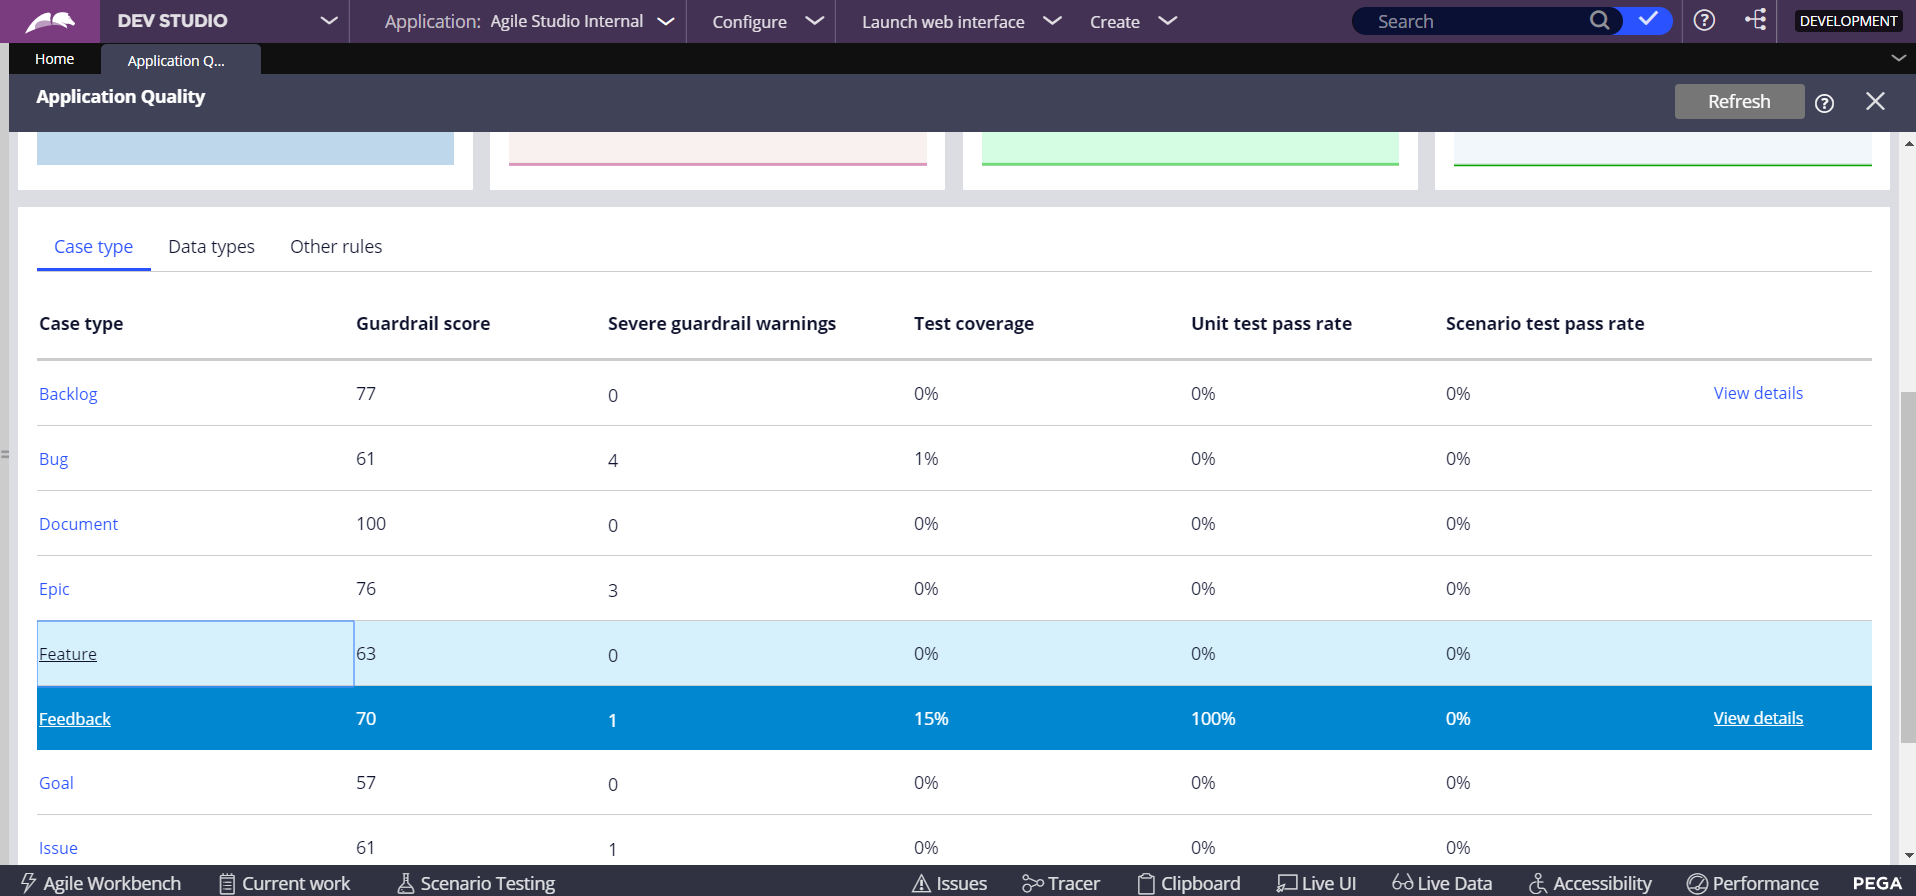Open the Feedback case type link

(x=75, y=719)
